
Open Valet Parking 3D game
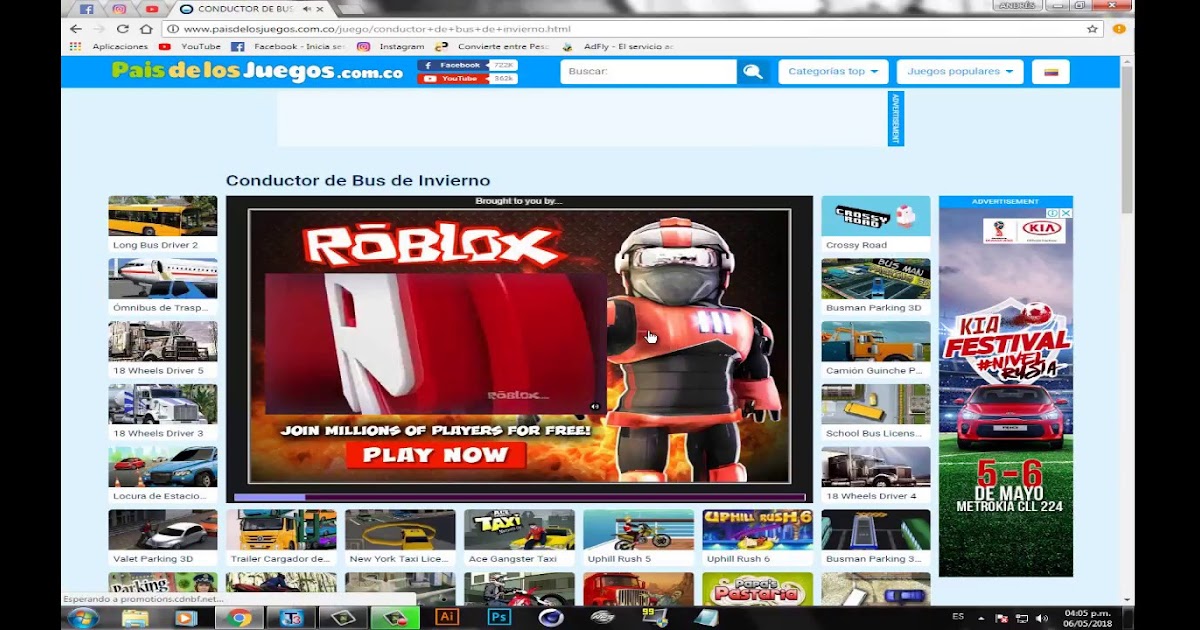pos(162,539)
